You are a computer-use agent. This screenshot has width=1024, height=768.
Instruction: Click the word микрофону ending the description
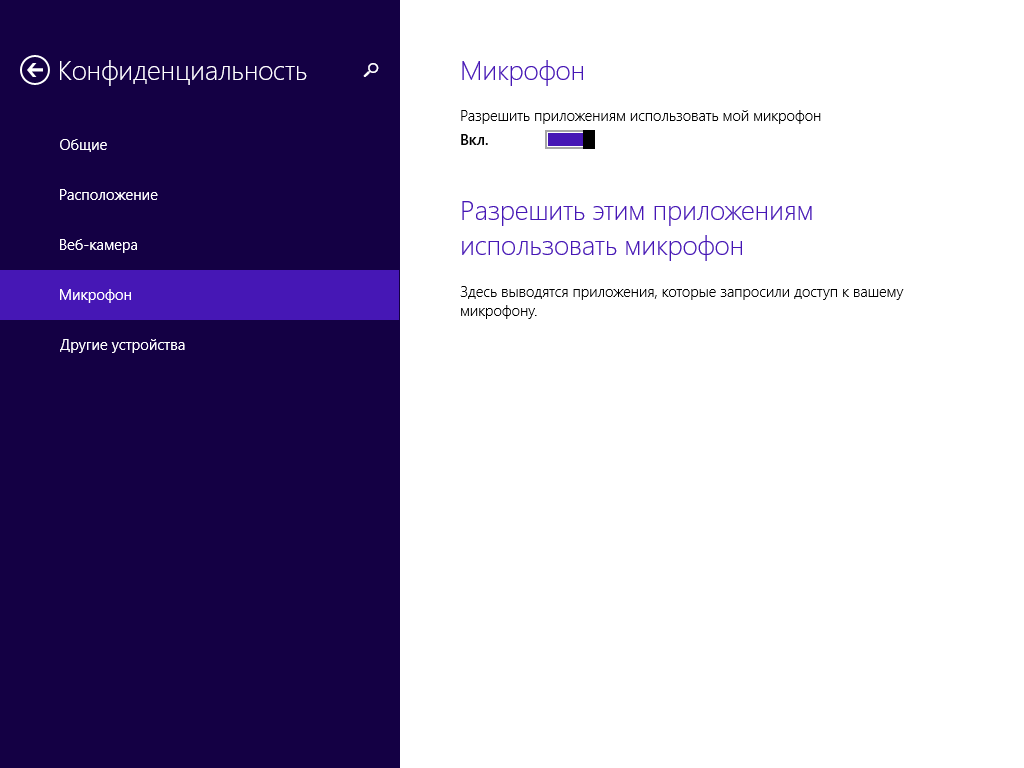(498, 311)
